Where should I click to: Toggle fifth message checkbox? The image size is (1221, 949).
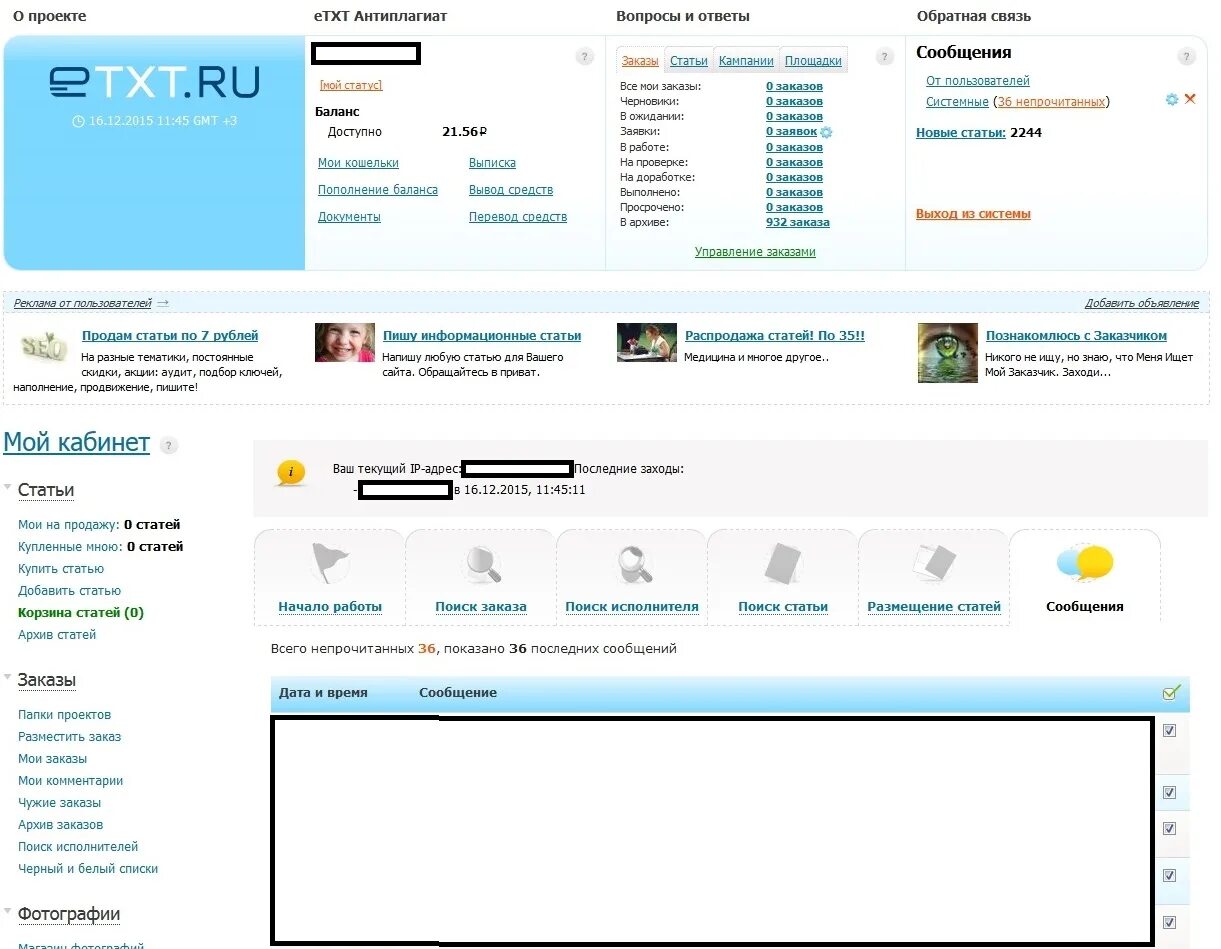tap(1169, 923)
